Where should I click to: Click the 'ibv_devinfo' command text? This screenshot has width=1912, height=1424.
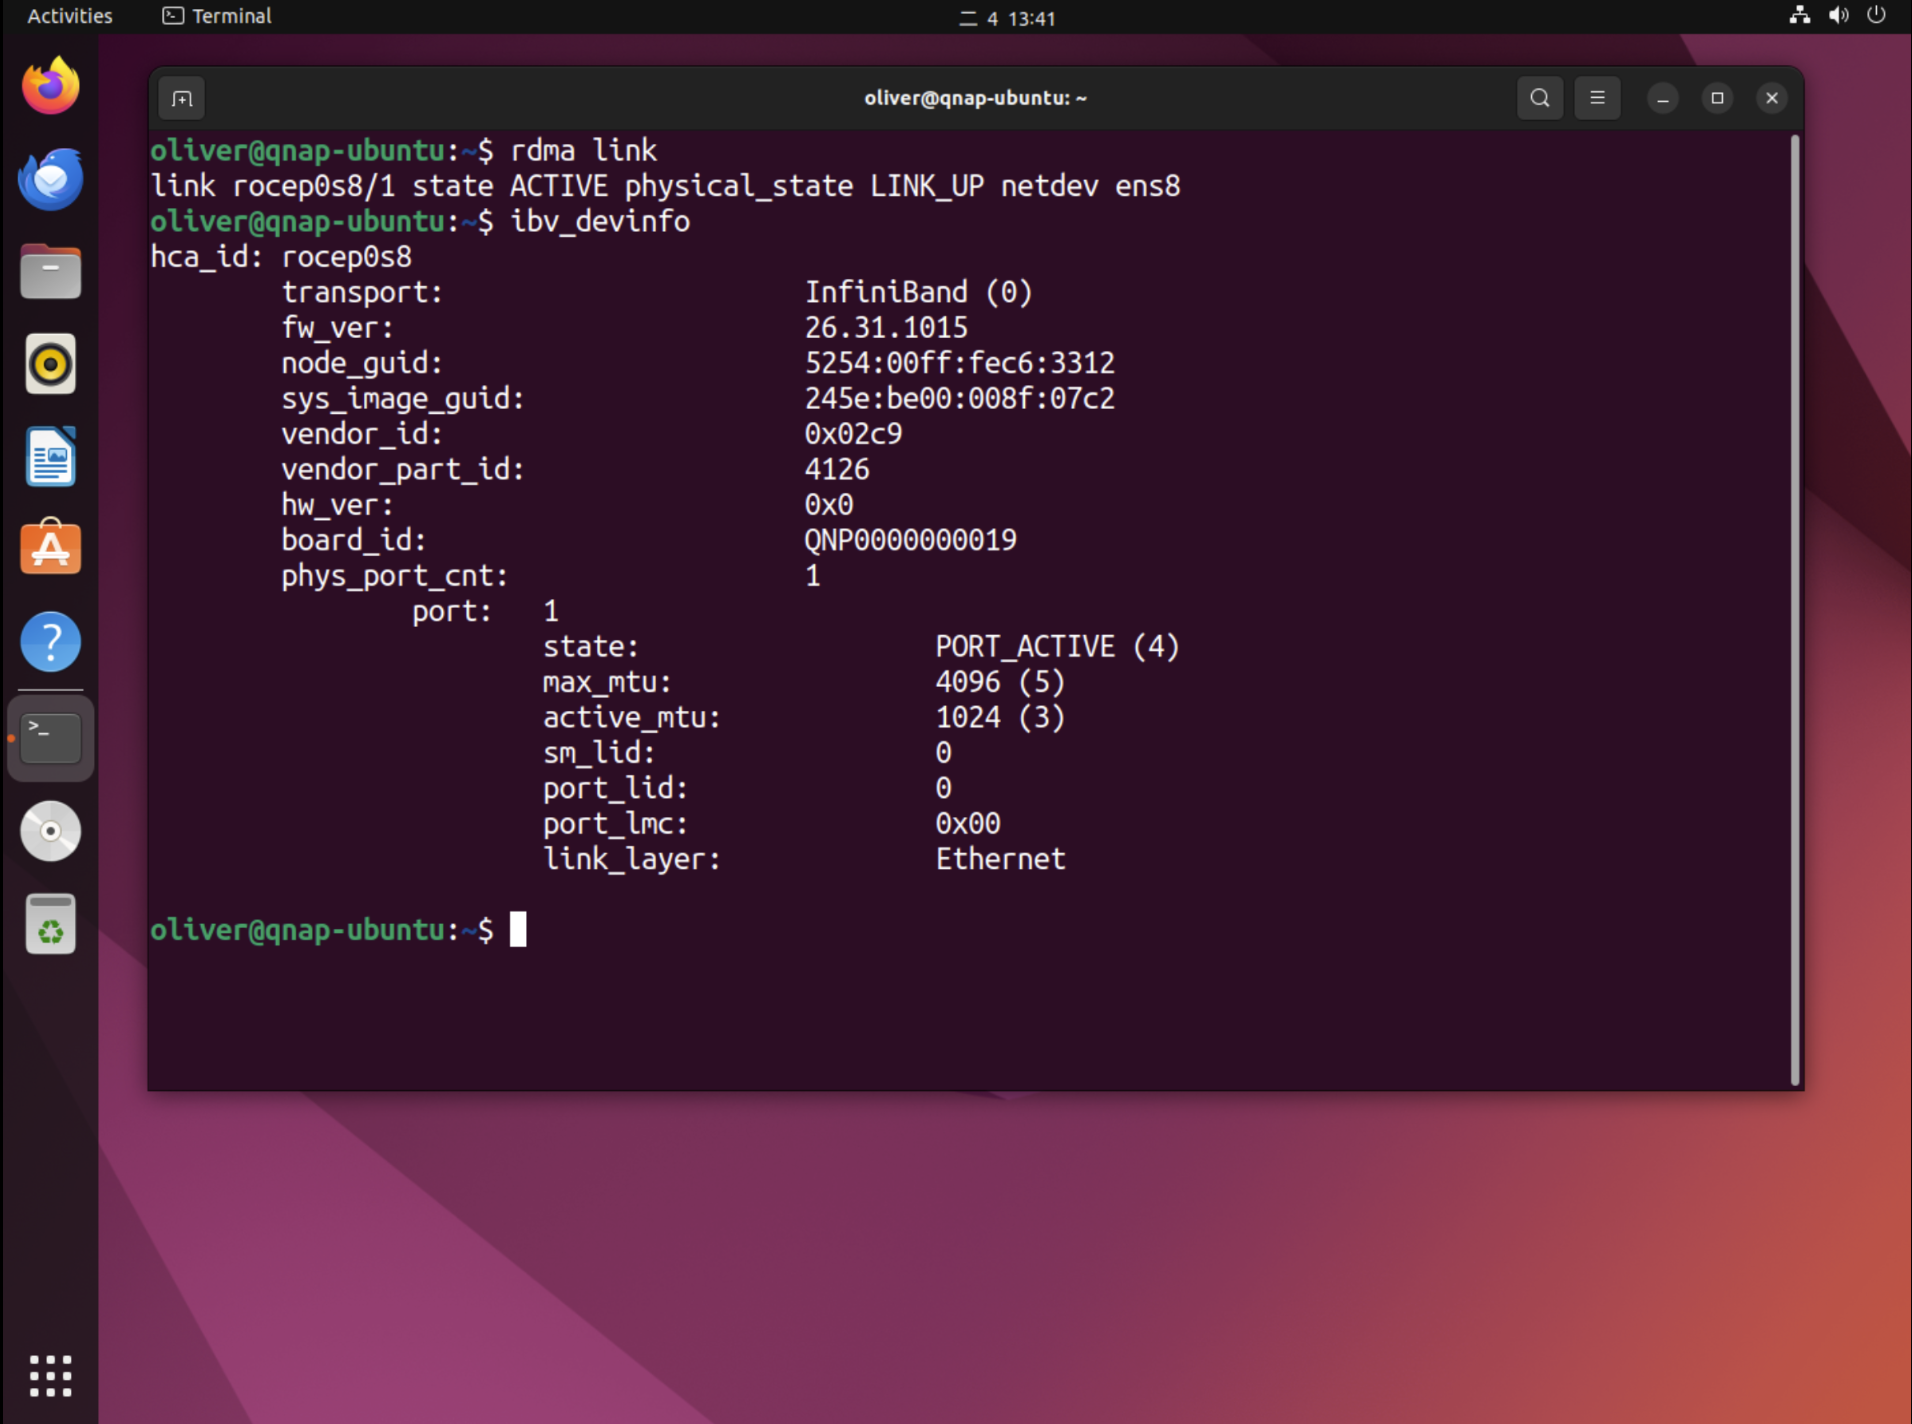point(600,221)
